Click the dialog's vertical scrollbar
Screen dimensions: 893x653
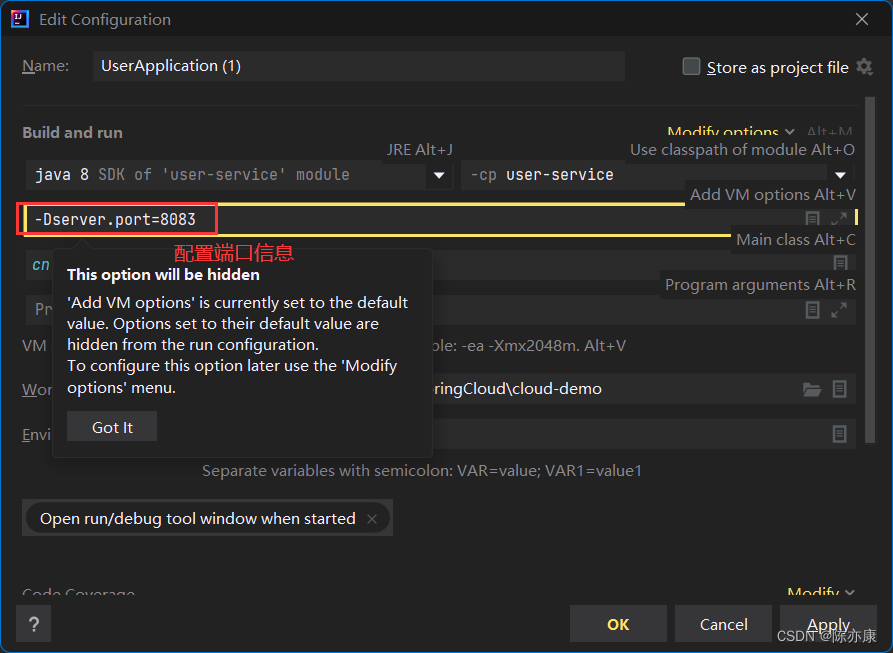[x=870, y=269]
